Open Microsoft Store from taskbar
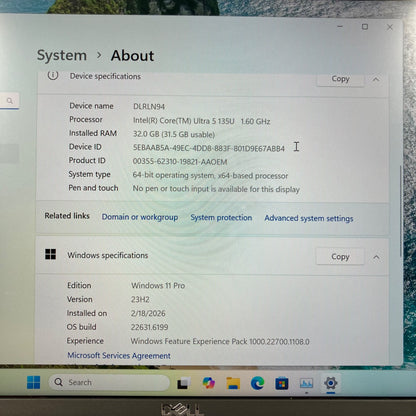The width and height of the screenshot is (416, 416). click(x=282, y=383)
